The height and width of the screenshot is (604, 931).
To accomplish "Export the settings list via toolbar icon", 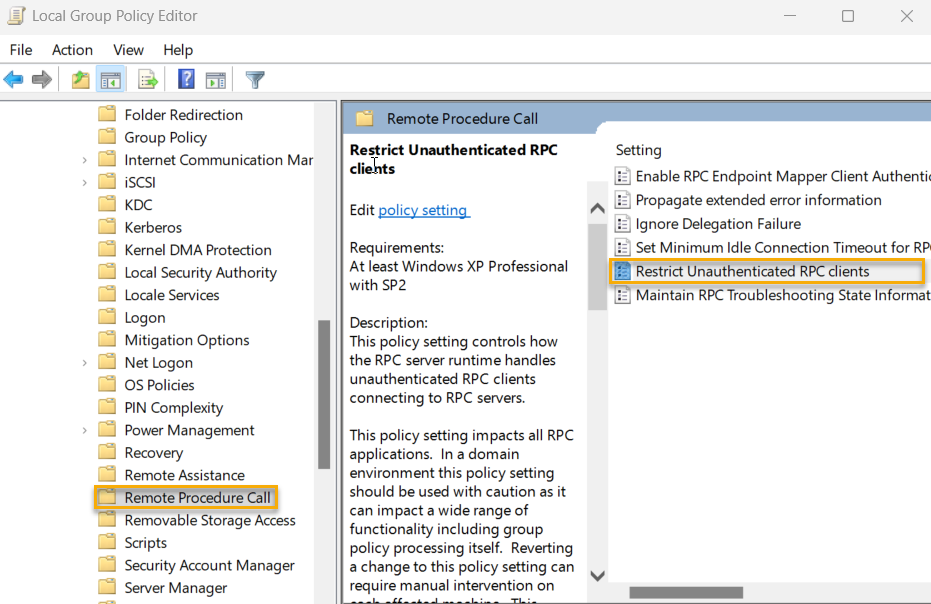I will coord(146,79).
